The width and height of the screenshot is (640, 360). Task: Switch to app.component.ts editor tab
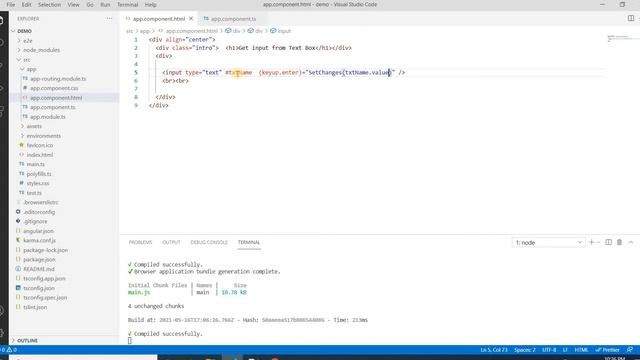click(233, 19)
